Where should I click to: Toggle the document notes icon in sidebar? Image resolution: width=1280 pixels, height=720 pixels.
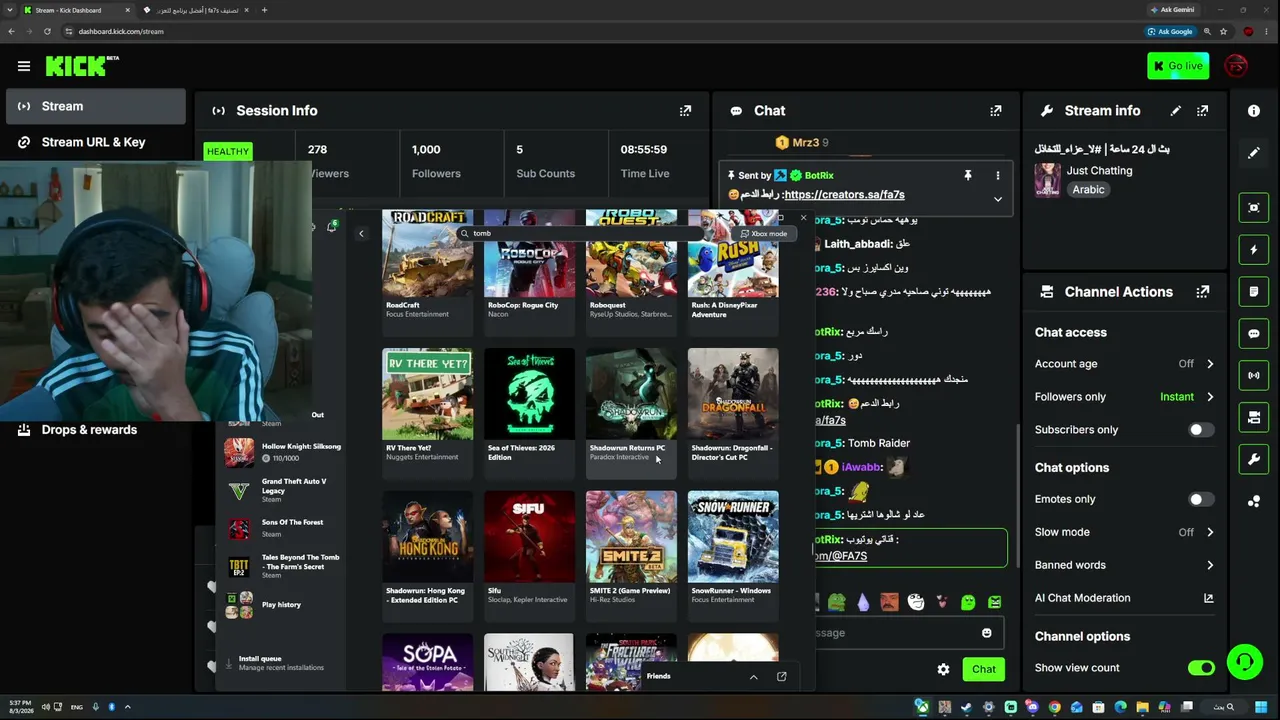click(x=1254, y=292)
